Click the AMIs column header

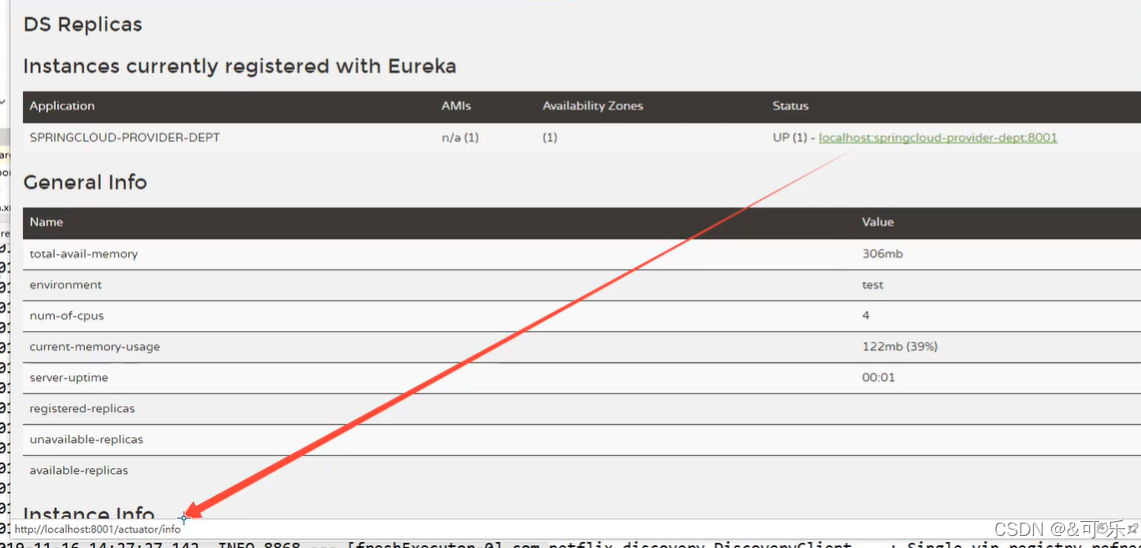point(456,106)
